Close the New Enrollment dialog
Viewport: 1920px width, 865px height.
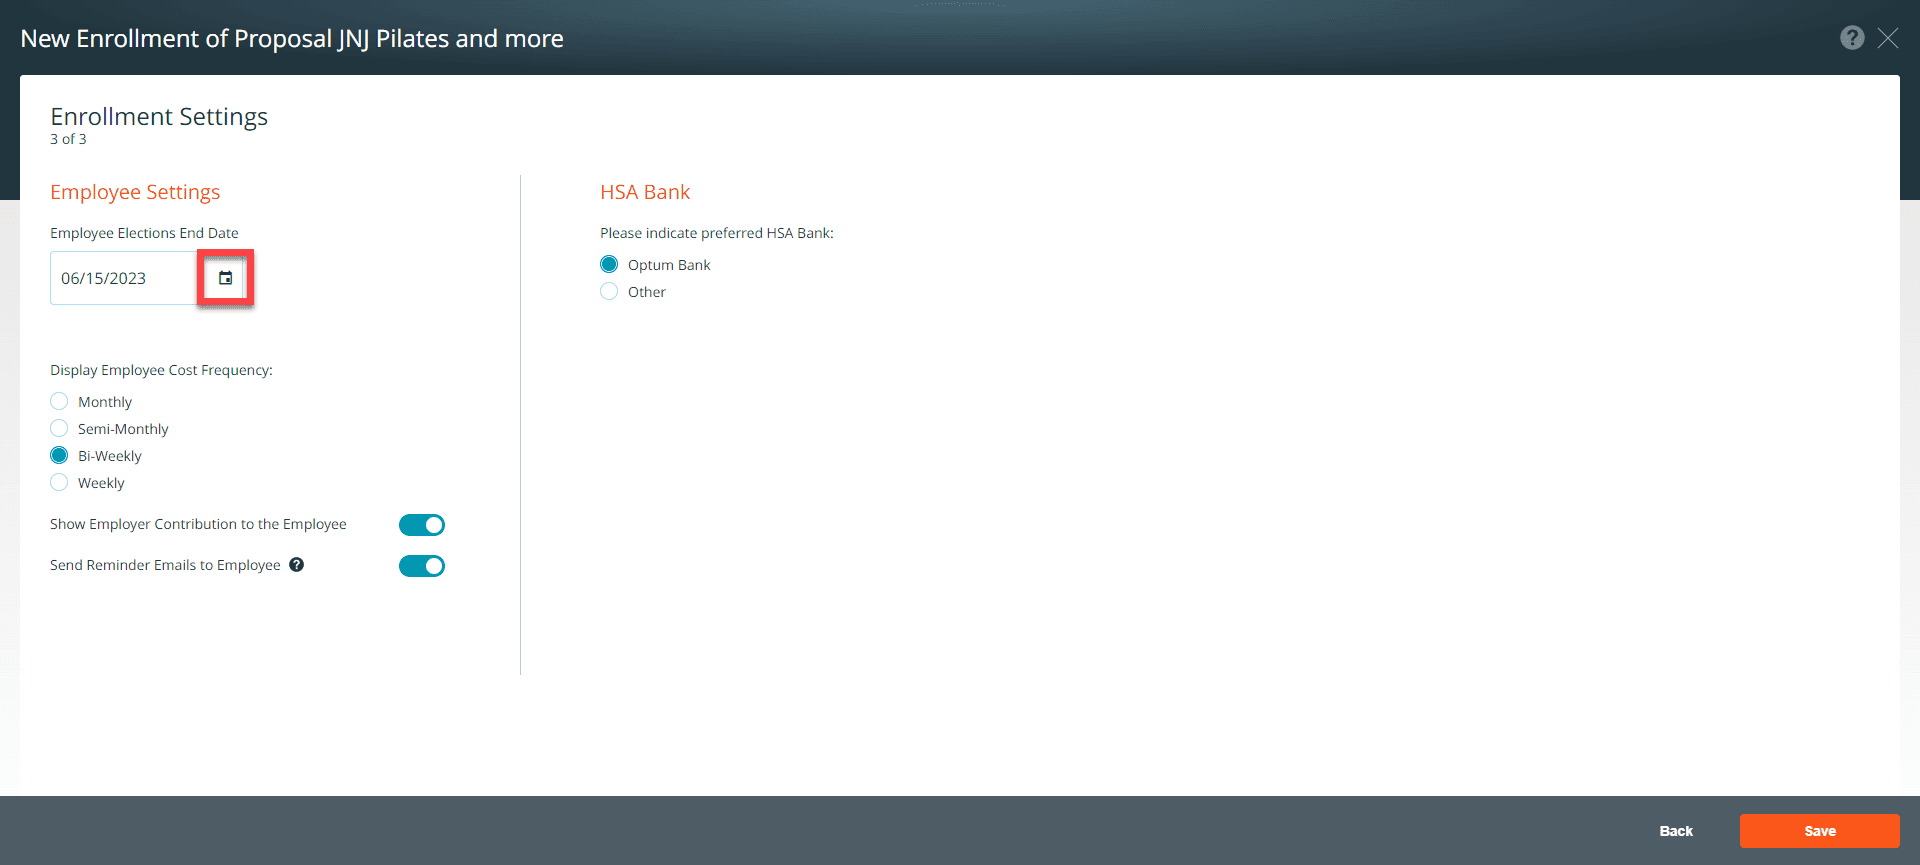(1888, 38)
